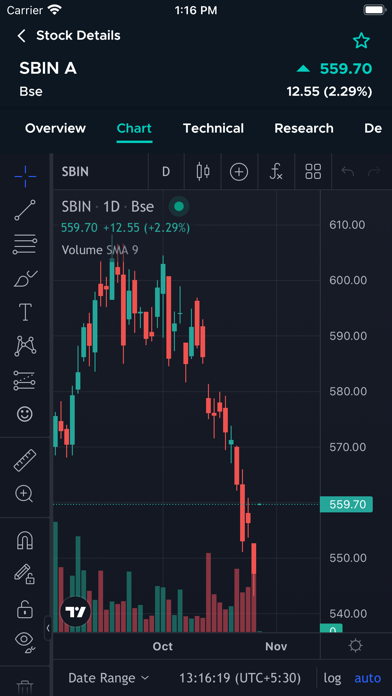Open the indicators fx menu
This screenshot has height=696, width=392.
pyautogui.click(x=276, y=172)
